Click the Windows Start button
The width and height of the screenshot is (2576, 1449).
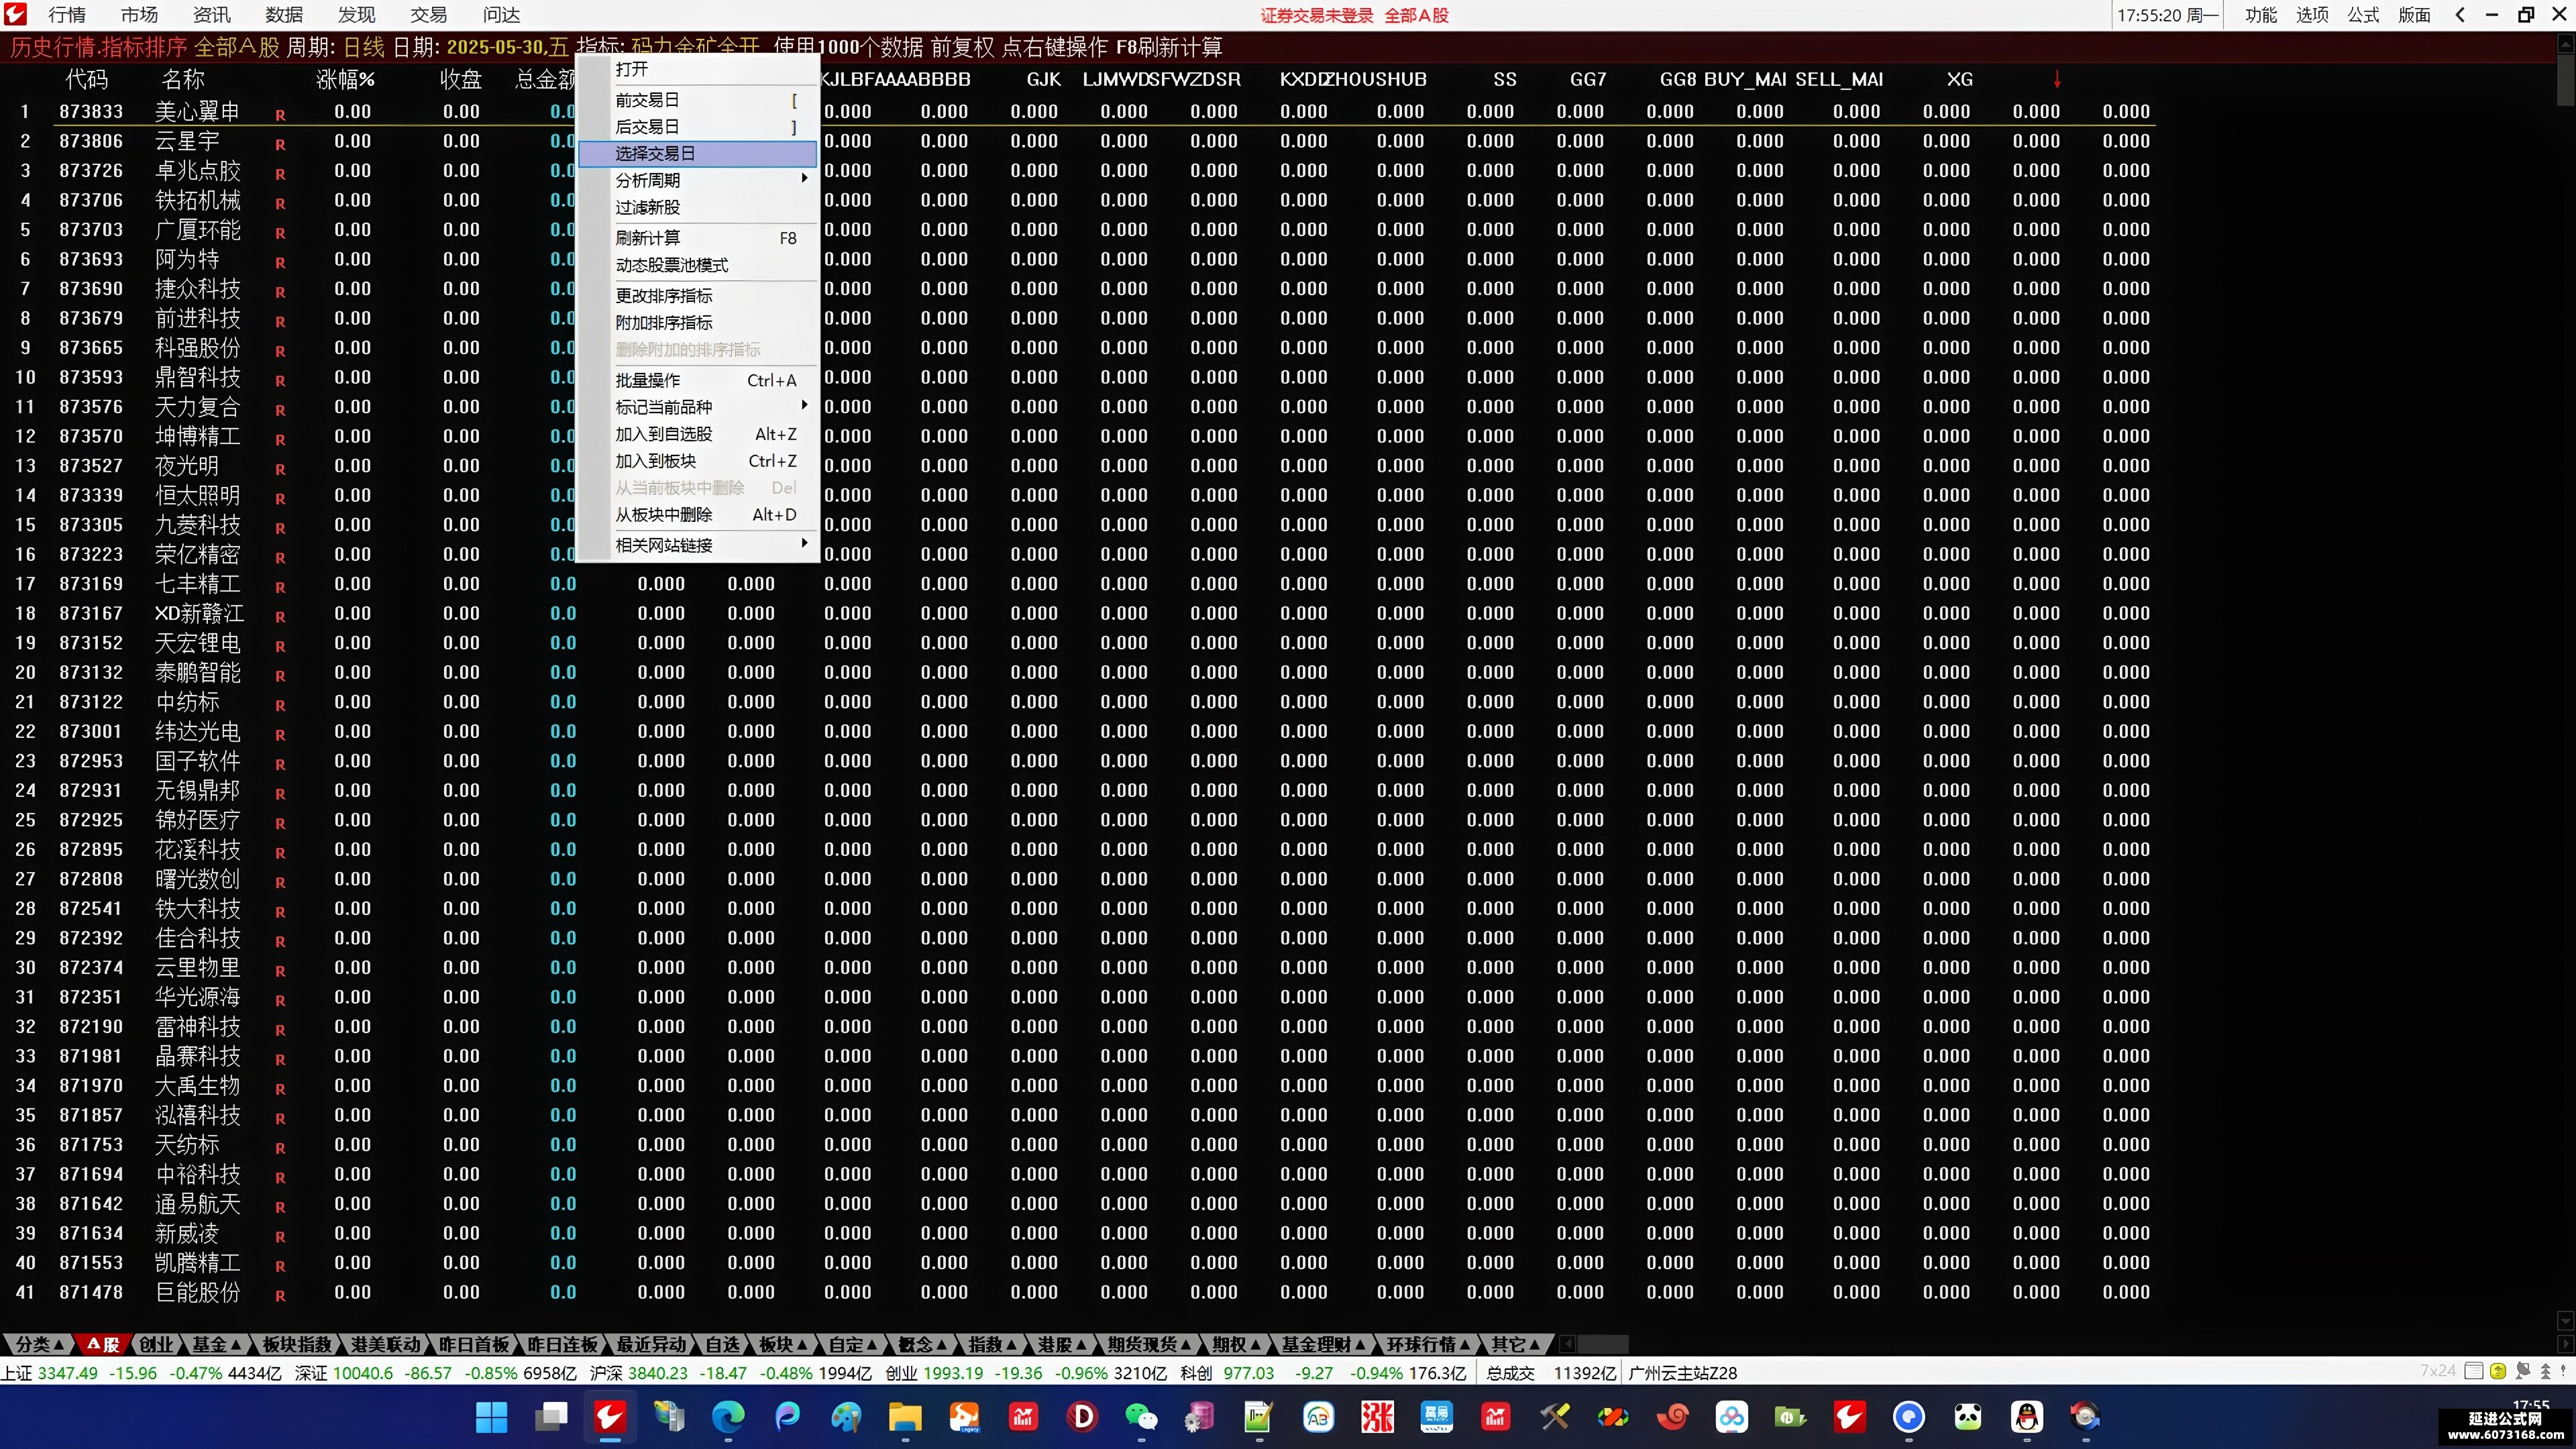point(492,1416)
